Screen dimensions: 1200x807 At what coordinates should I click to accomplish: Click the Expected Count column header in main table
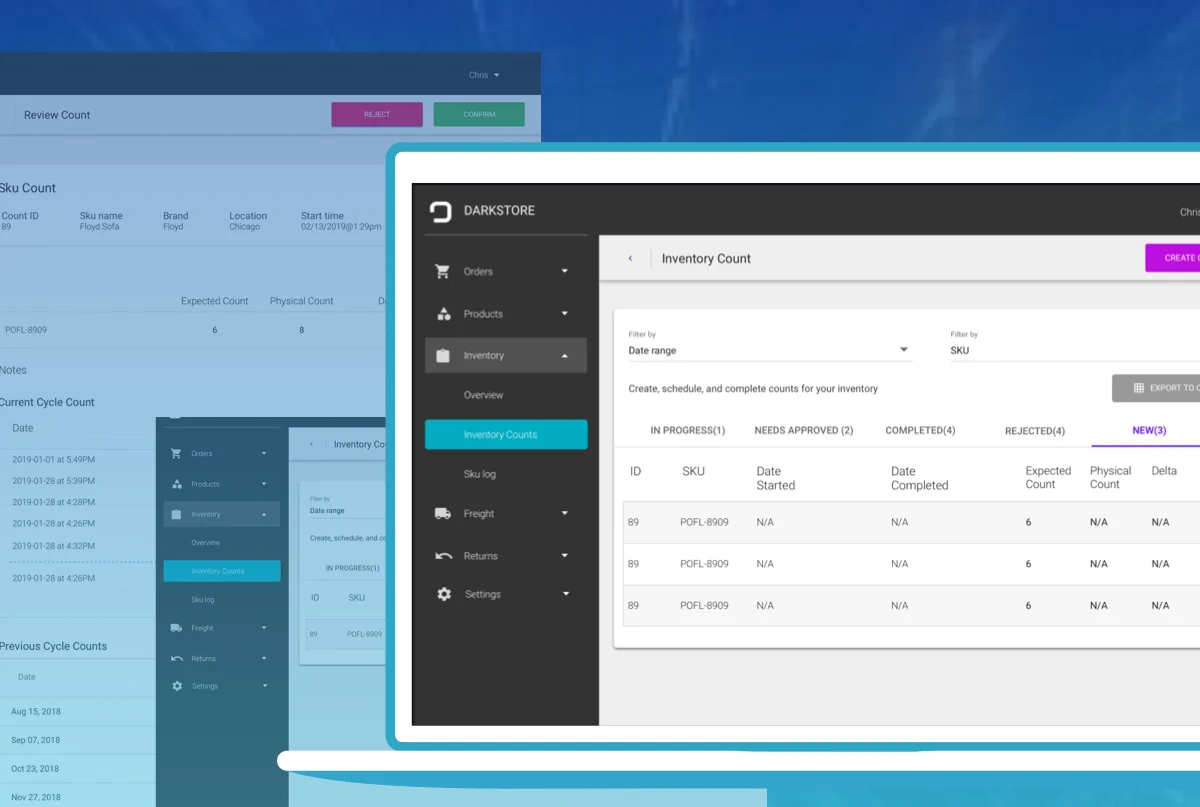1048,478
